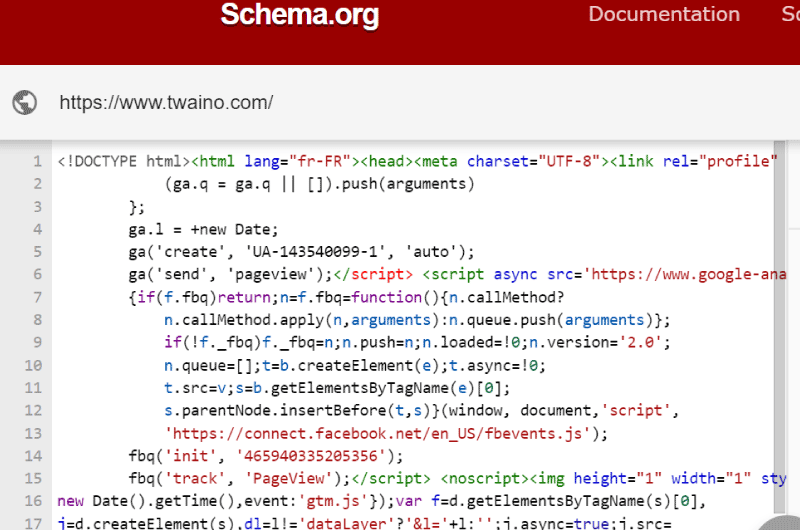Click the fbevents.js URL string
Screen dimensions: 800x530
[x=378, y=434]
